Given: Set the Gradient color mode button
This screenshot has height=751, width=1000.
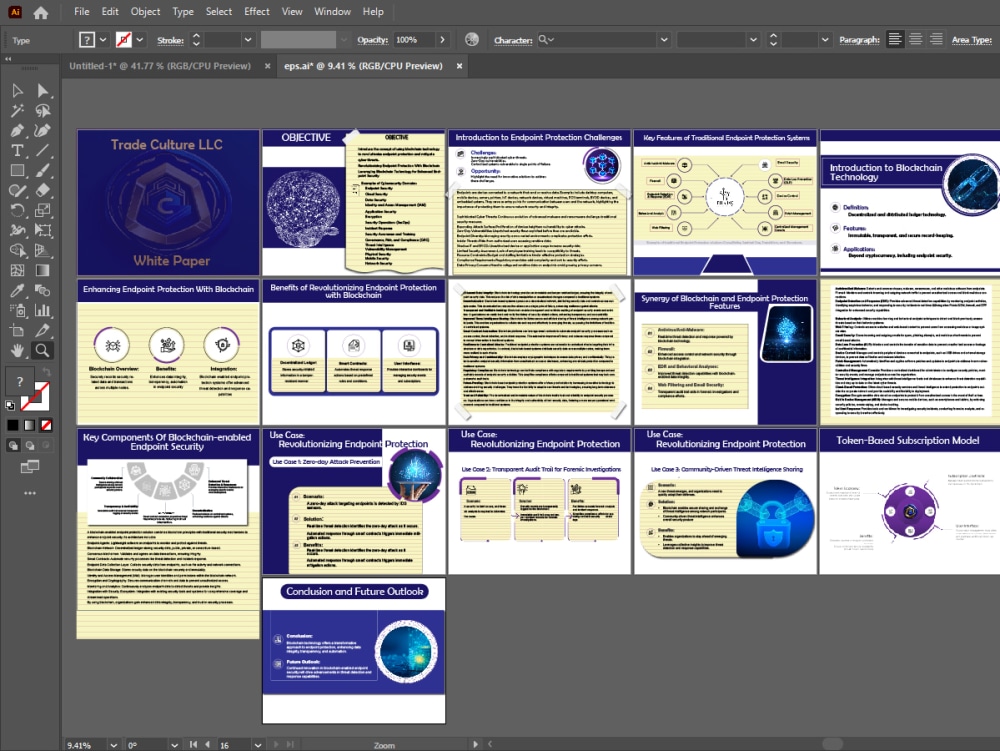Looking at the screenshot, I should [x=29, y=425].
